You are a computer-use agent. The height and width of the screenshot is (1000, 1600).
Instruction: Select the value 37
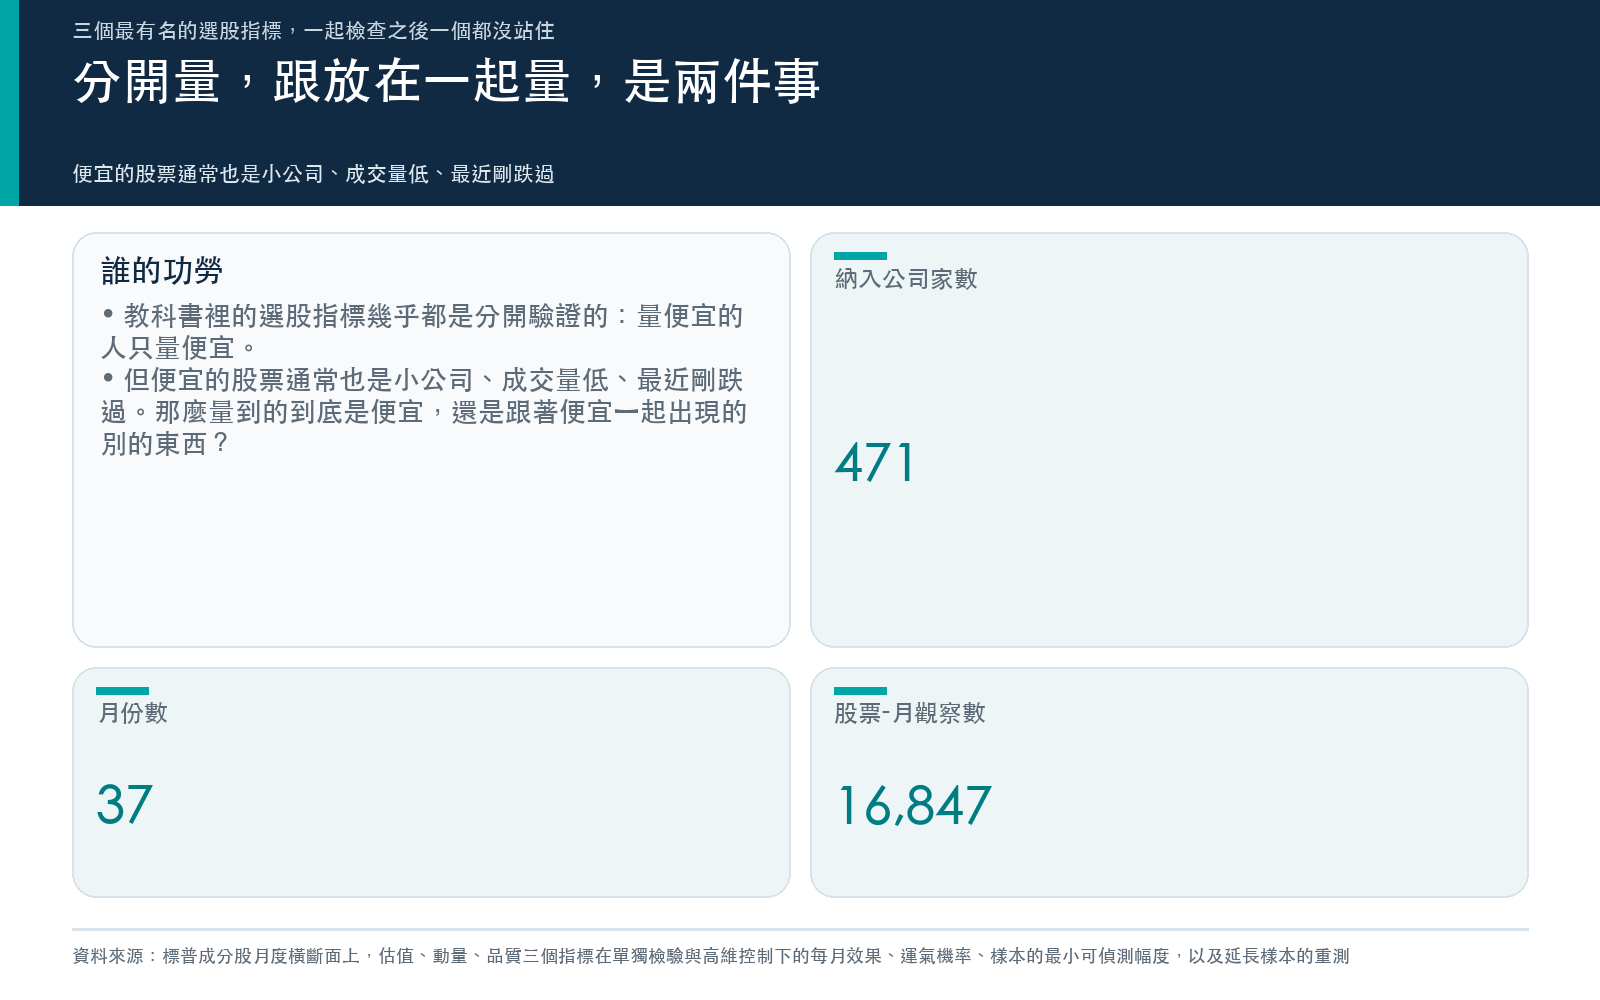point(125,805)
